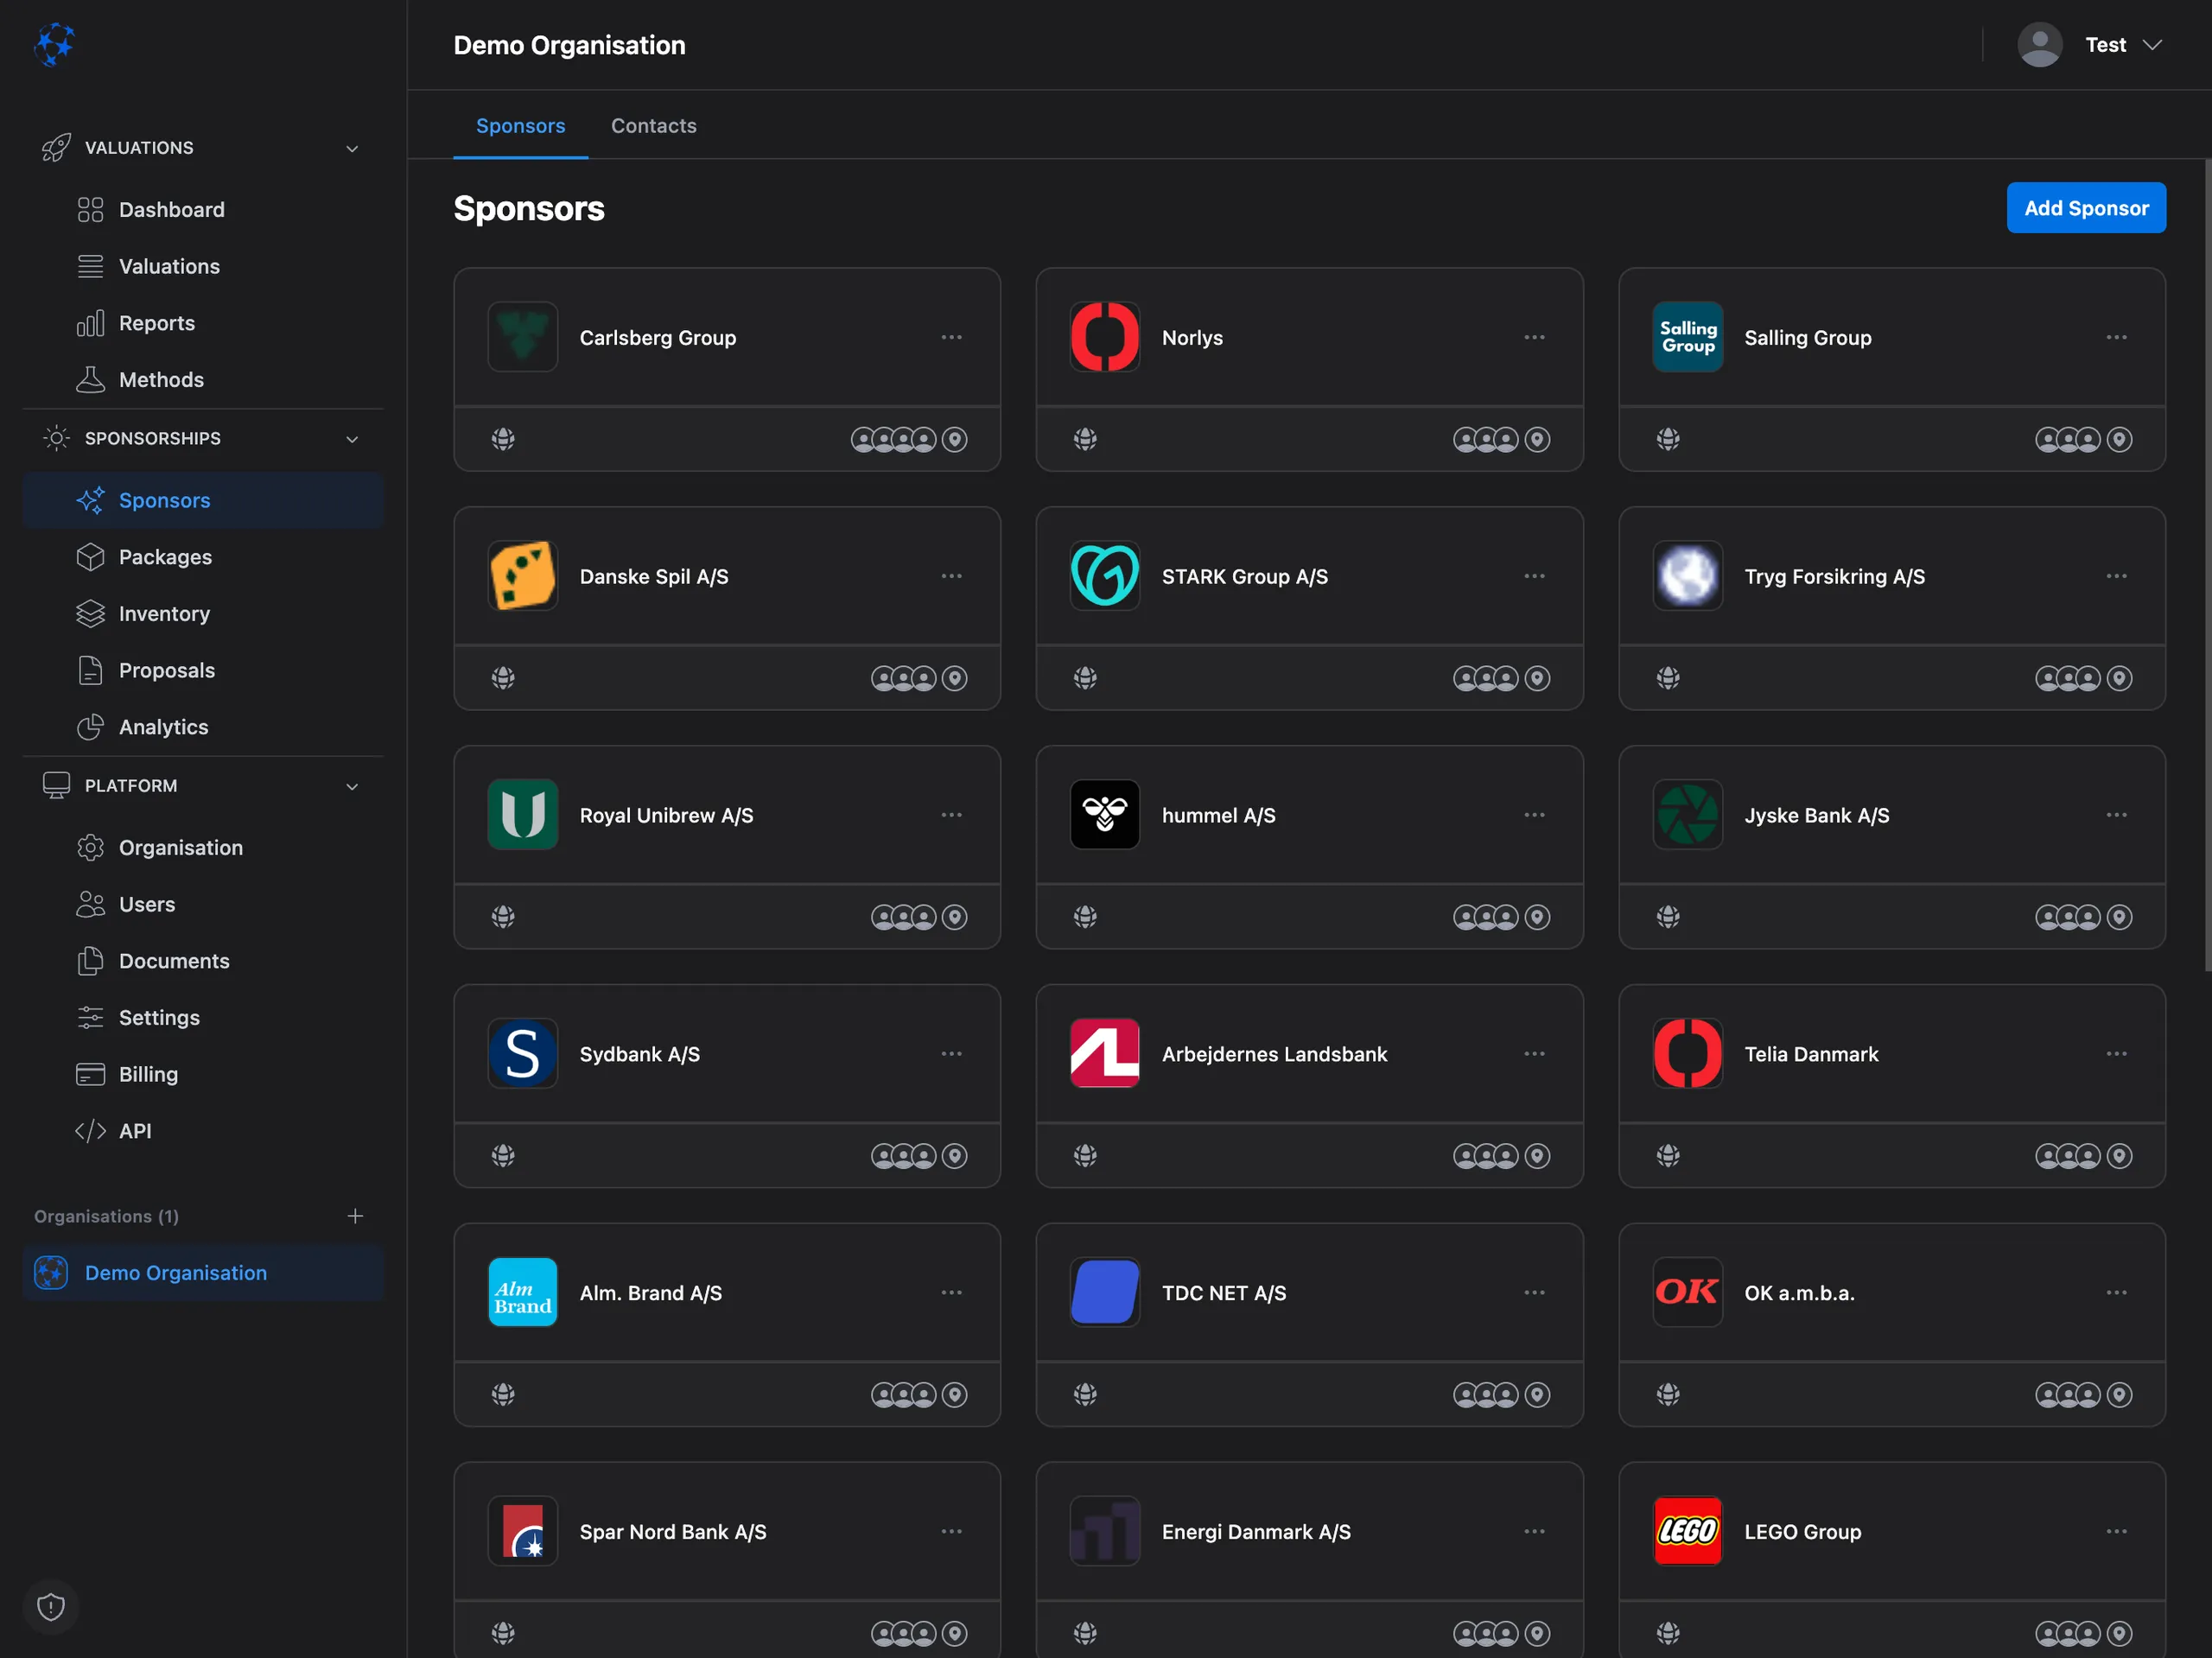Viewport: 2212px width, 1658px height.
Task: Open the Tryg Forsikring A/S sponsor
Action: 1834,577
